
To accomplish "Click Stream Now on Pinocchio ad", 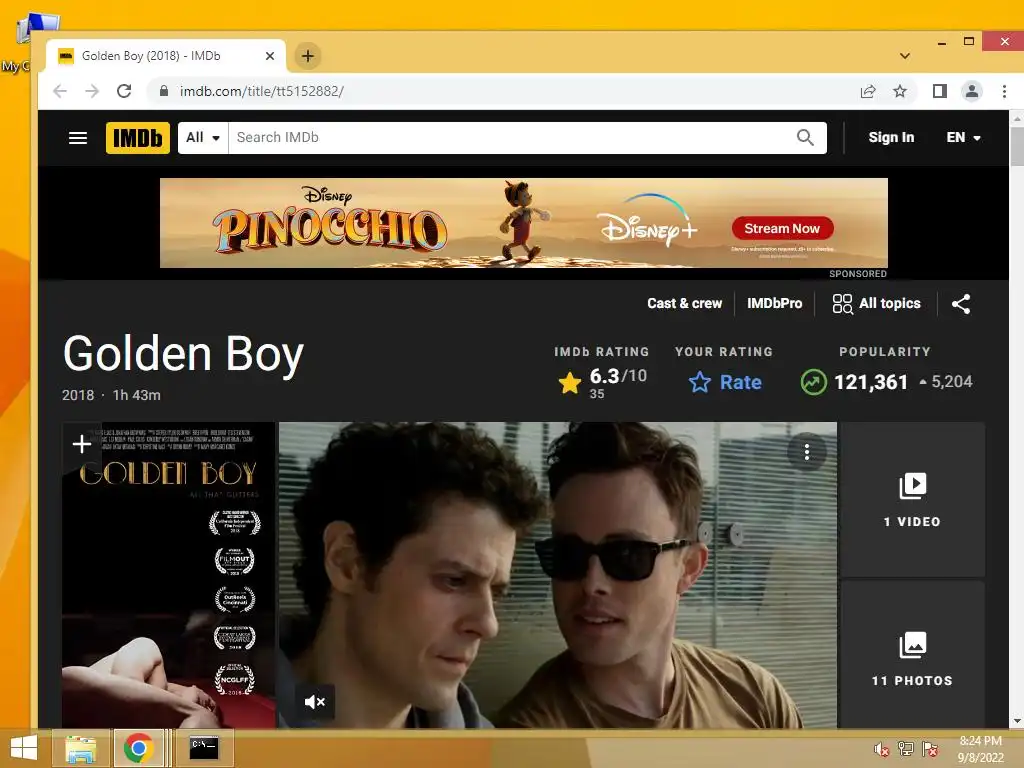I will click(x=782, y=229).
